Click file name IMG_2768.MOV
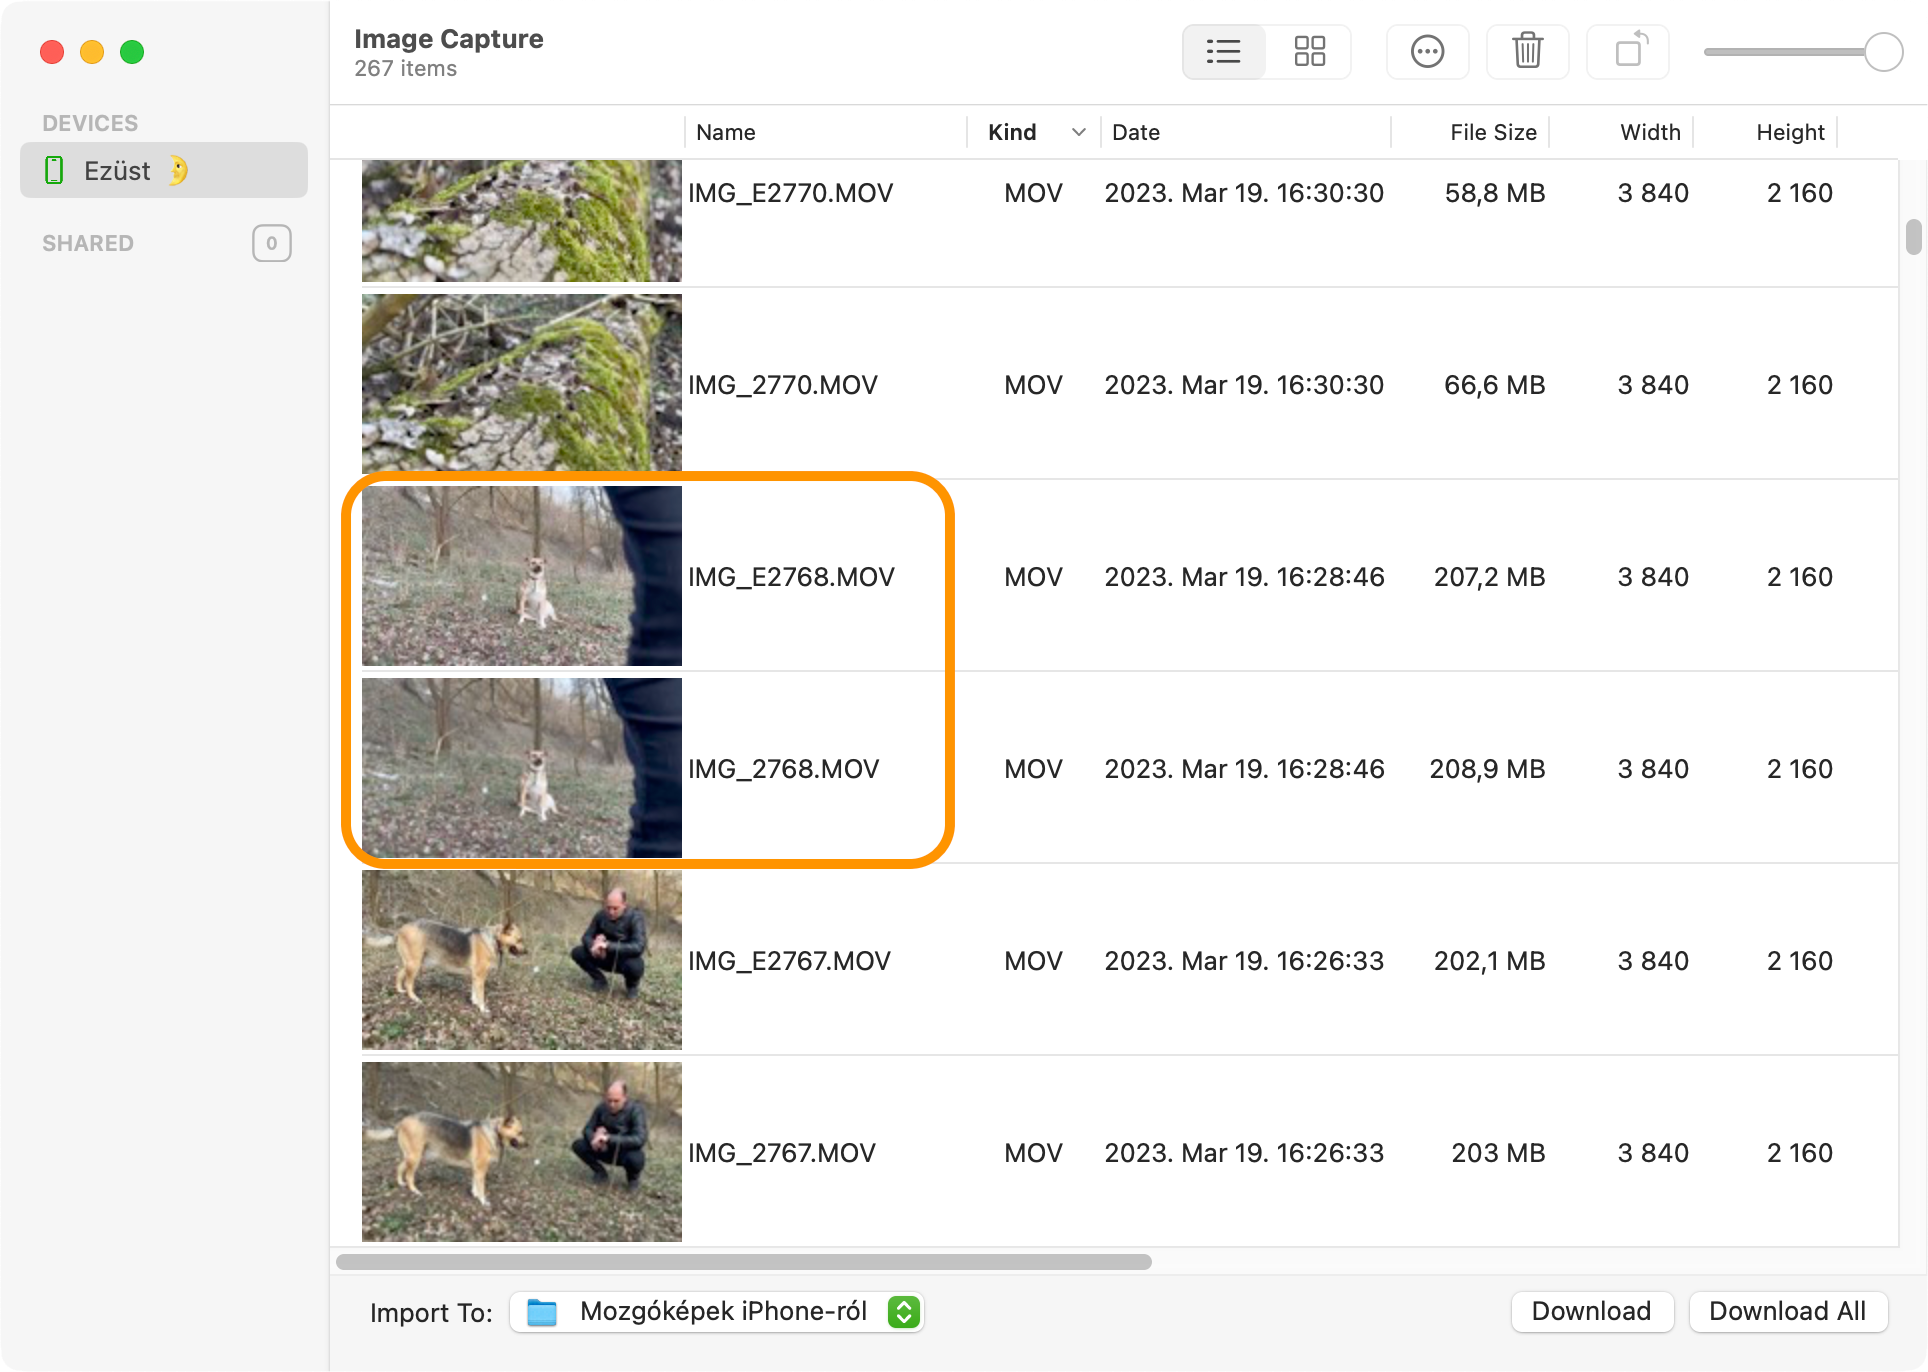Screen dimensions: 1928x1372 [783, 769]
